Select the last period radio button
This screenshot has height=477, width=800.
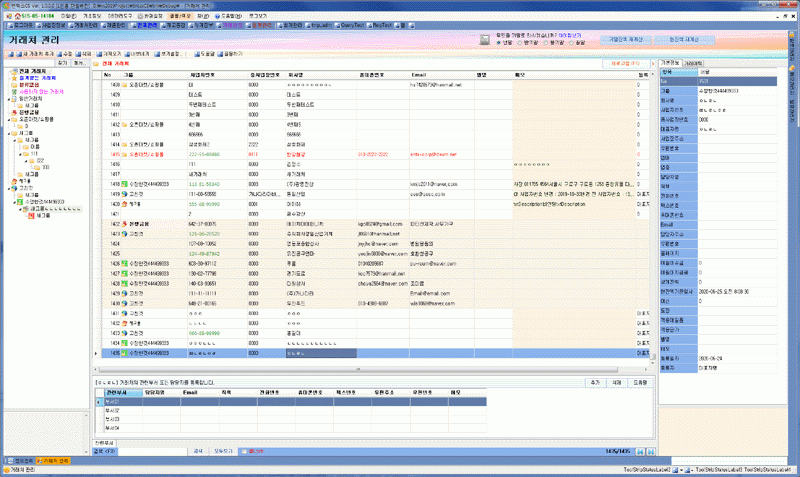571,43
